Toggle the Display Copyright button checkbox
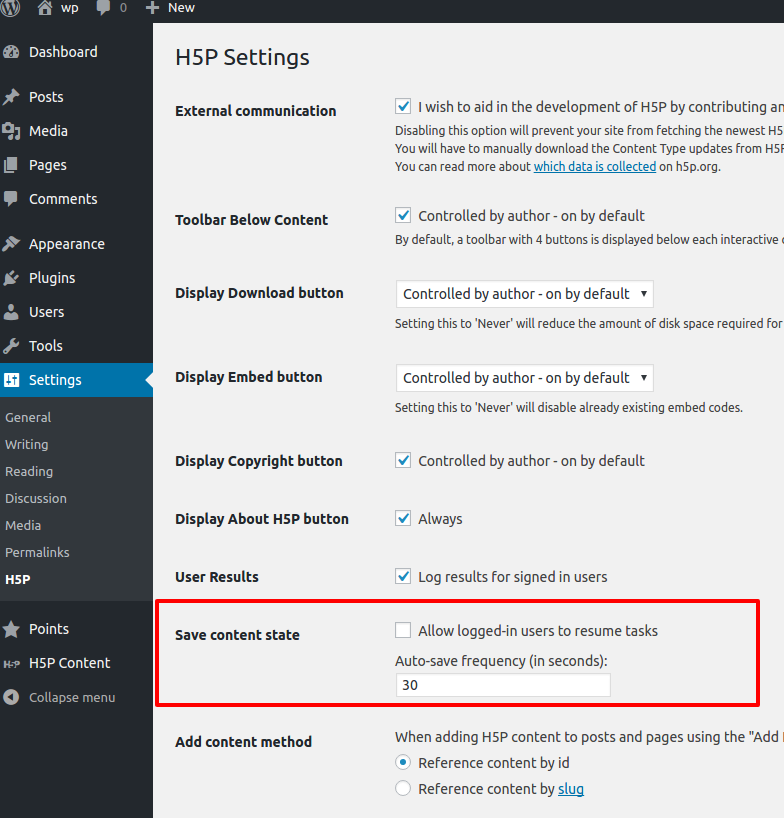 pyautogui.click(x=403, y=461)
